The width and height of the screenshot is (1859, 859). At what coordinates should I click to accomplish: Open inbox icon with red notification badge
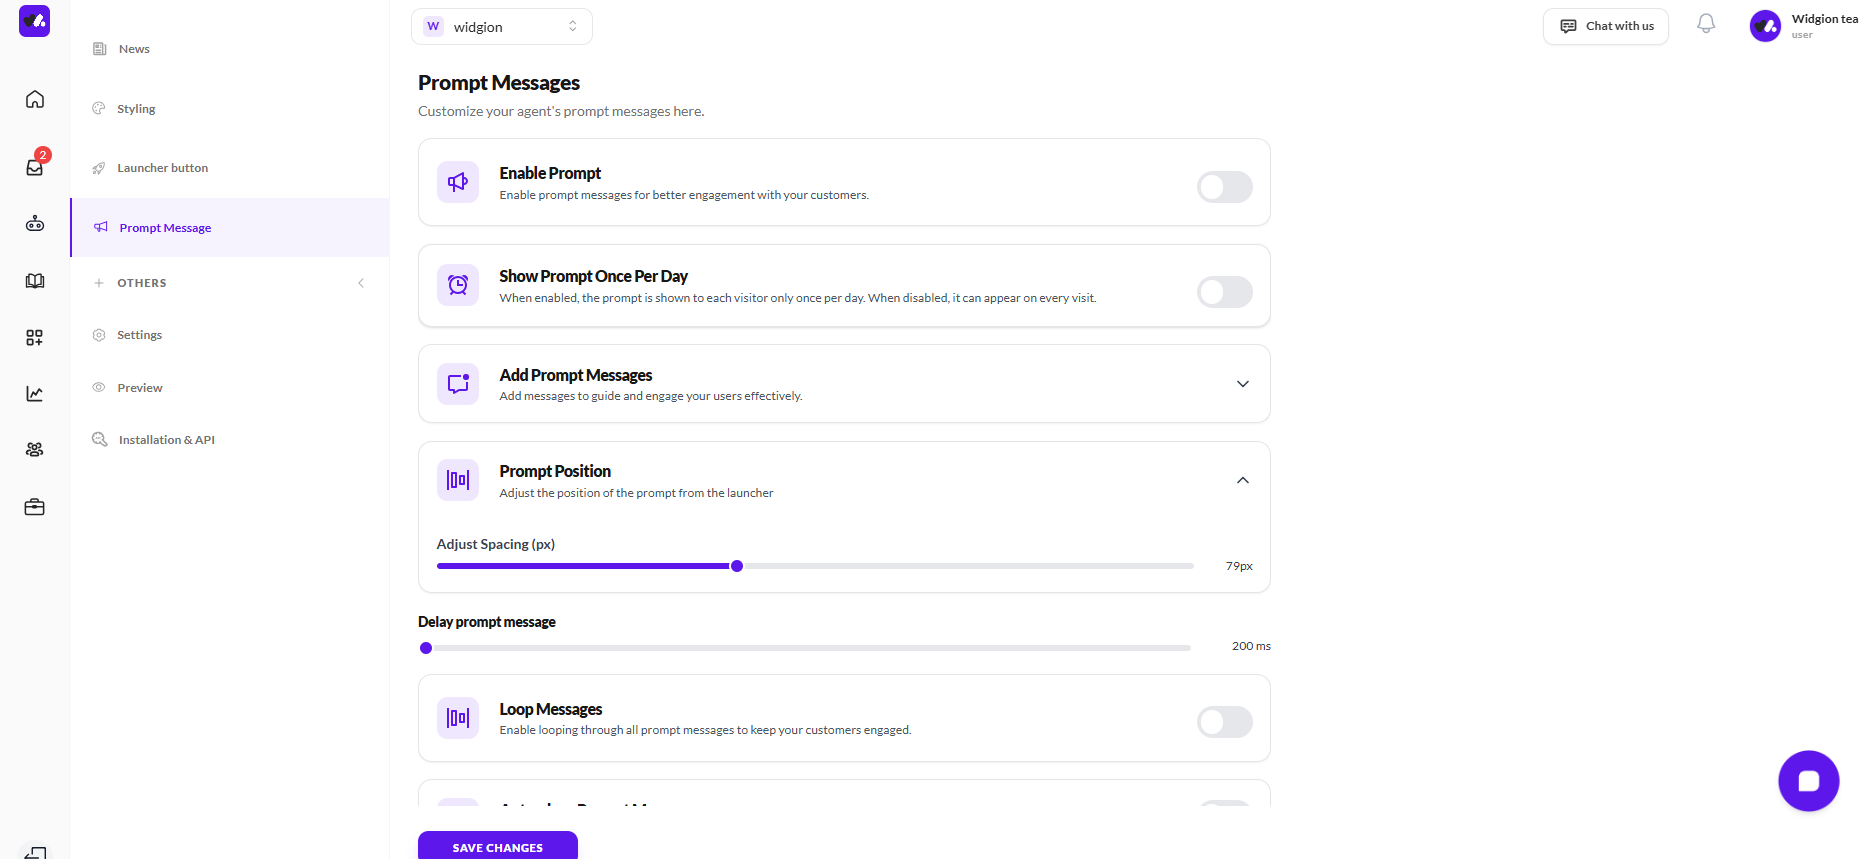(35, 167)
